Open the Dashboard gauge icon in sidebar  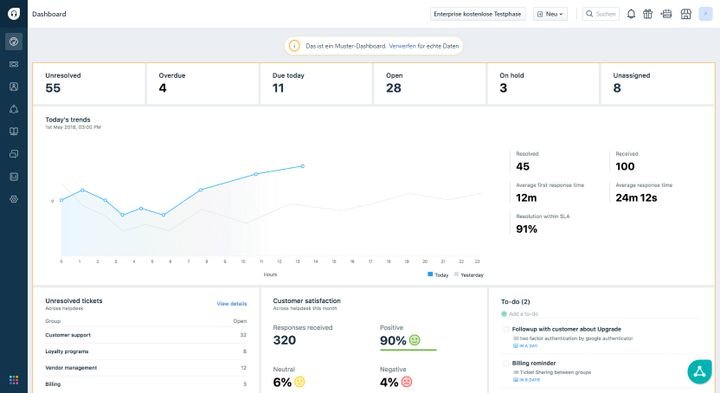[x=14, y=42]
